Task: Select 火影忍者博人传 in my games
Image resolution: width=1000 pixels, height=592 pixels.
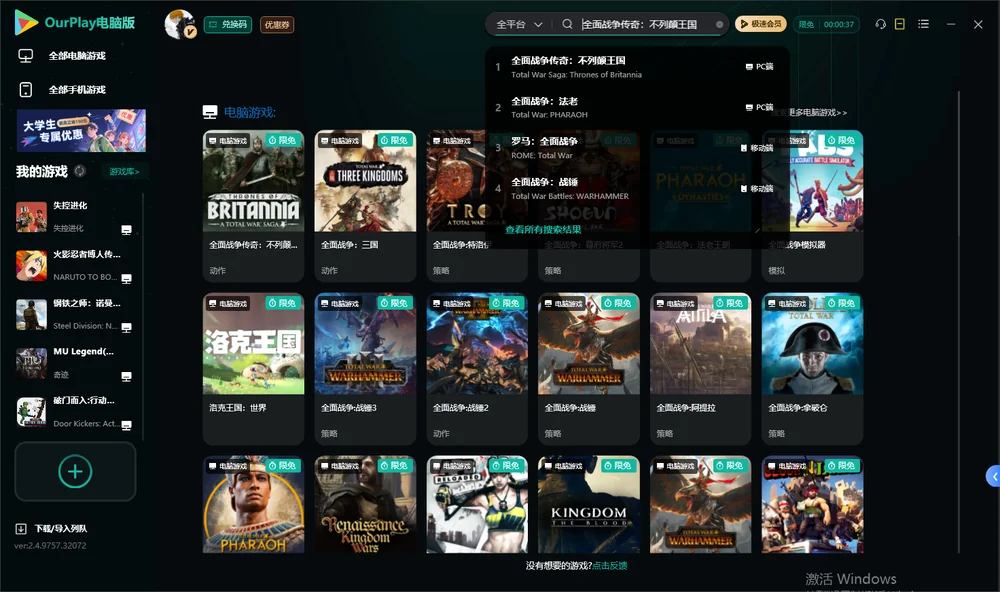Action: click(x=75, y=265)
